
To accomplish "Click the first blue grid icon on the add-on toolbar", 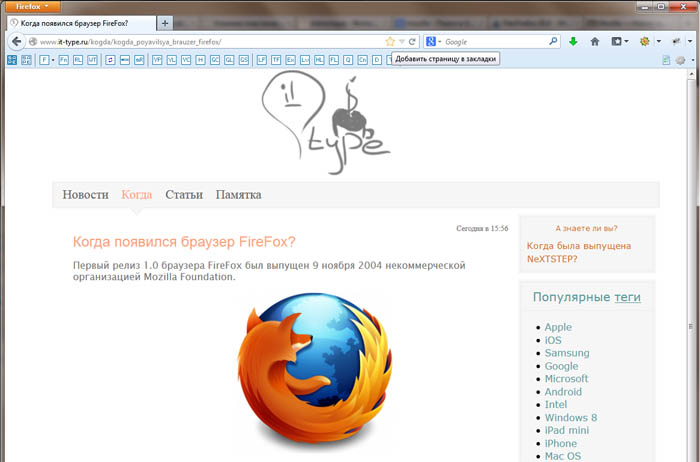I will click(12, 60).
